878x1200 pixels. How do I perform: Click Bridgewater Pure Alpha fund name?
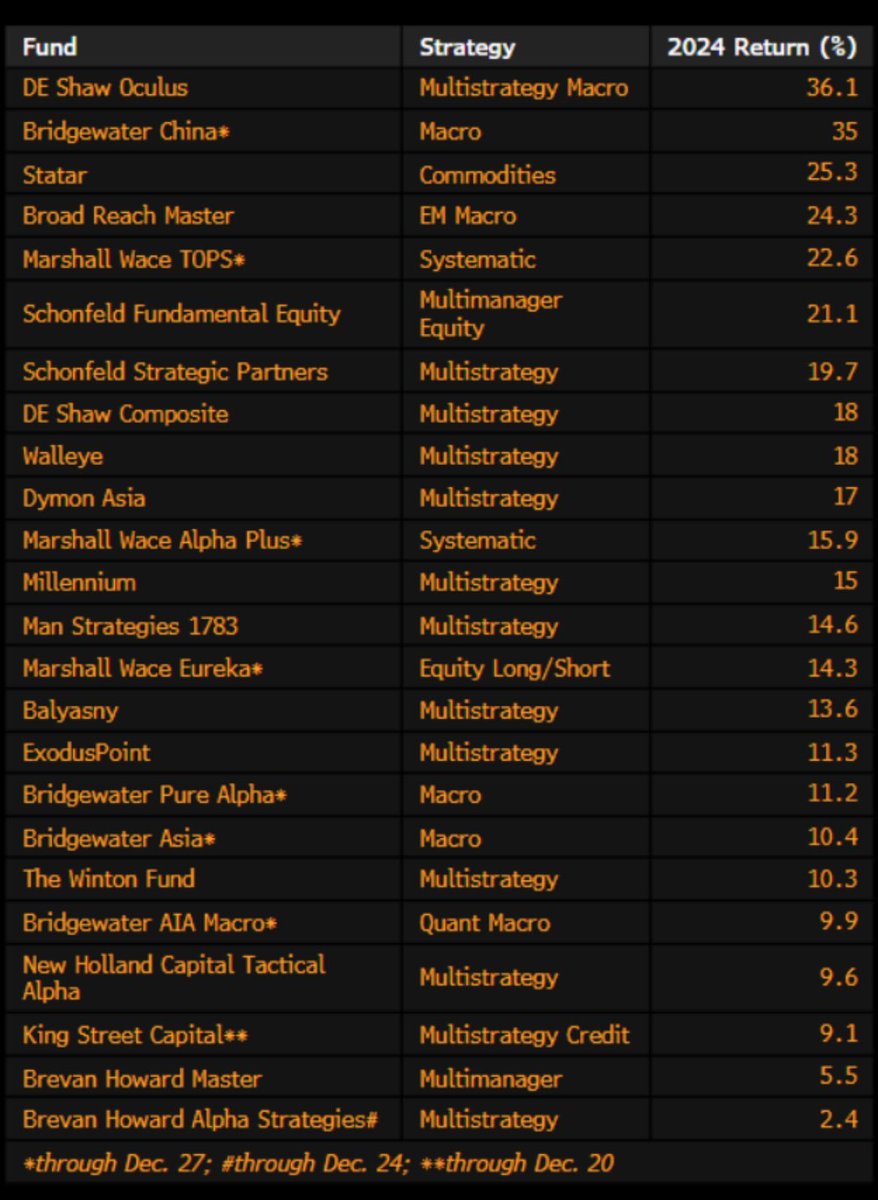coord(155,795)
